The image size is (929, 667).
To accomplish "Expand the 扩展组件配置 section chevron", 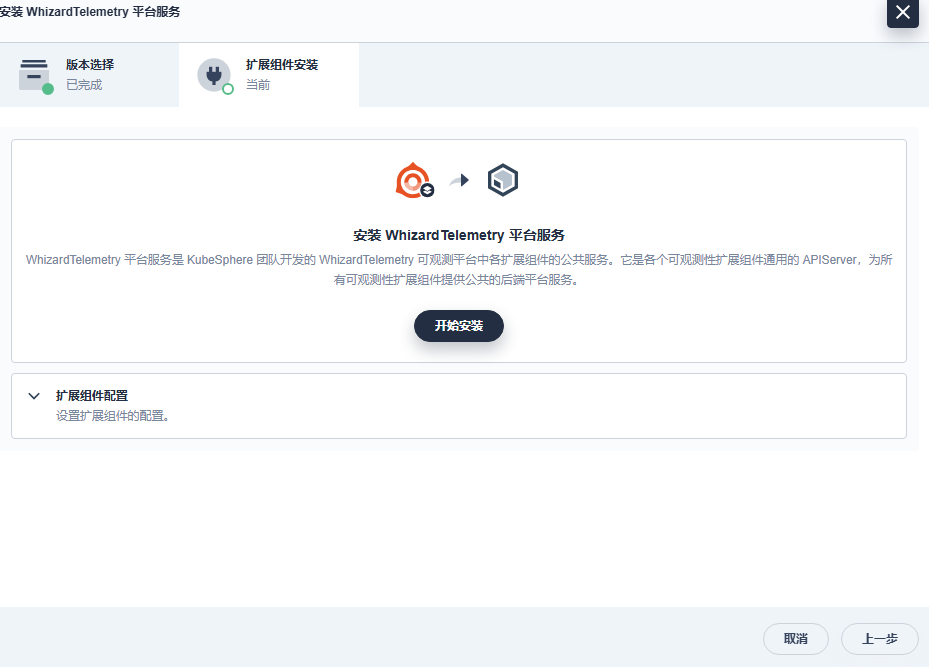I will click(x=34, y=396).
